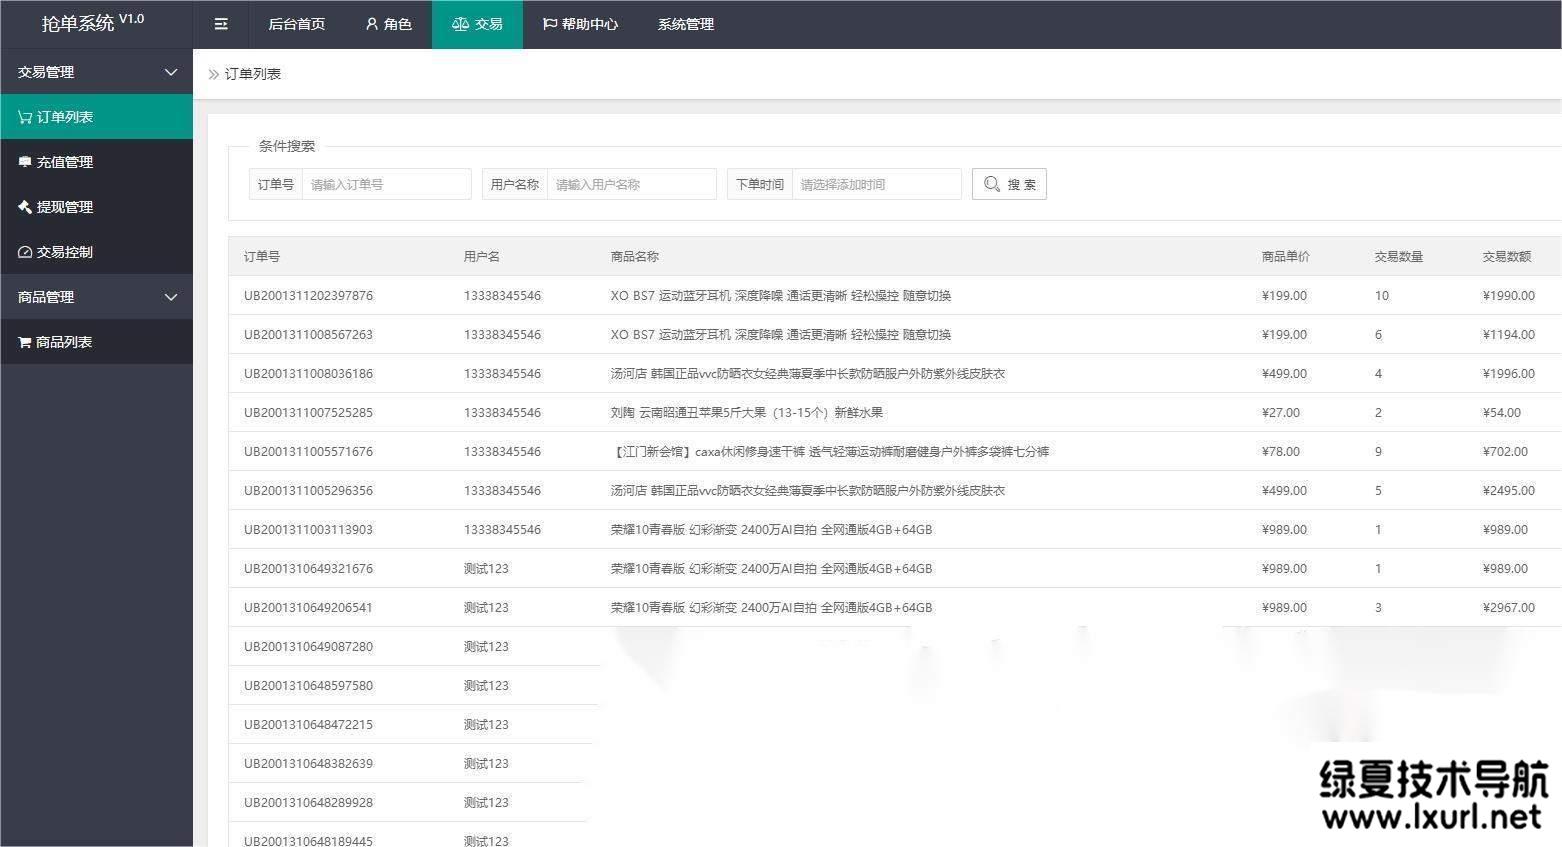This screenshot has width=1562, height=847.
Task: Go to 充值管理 in sidebar
Action: tap(96, 162)
